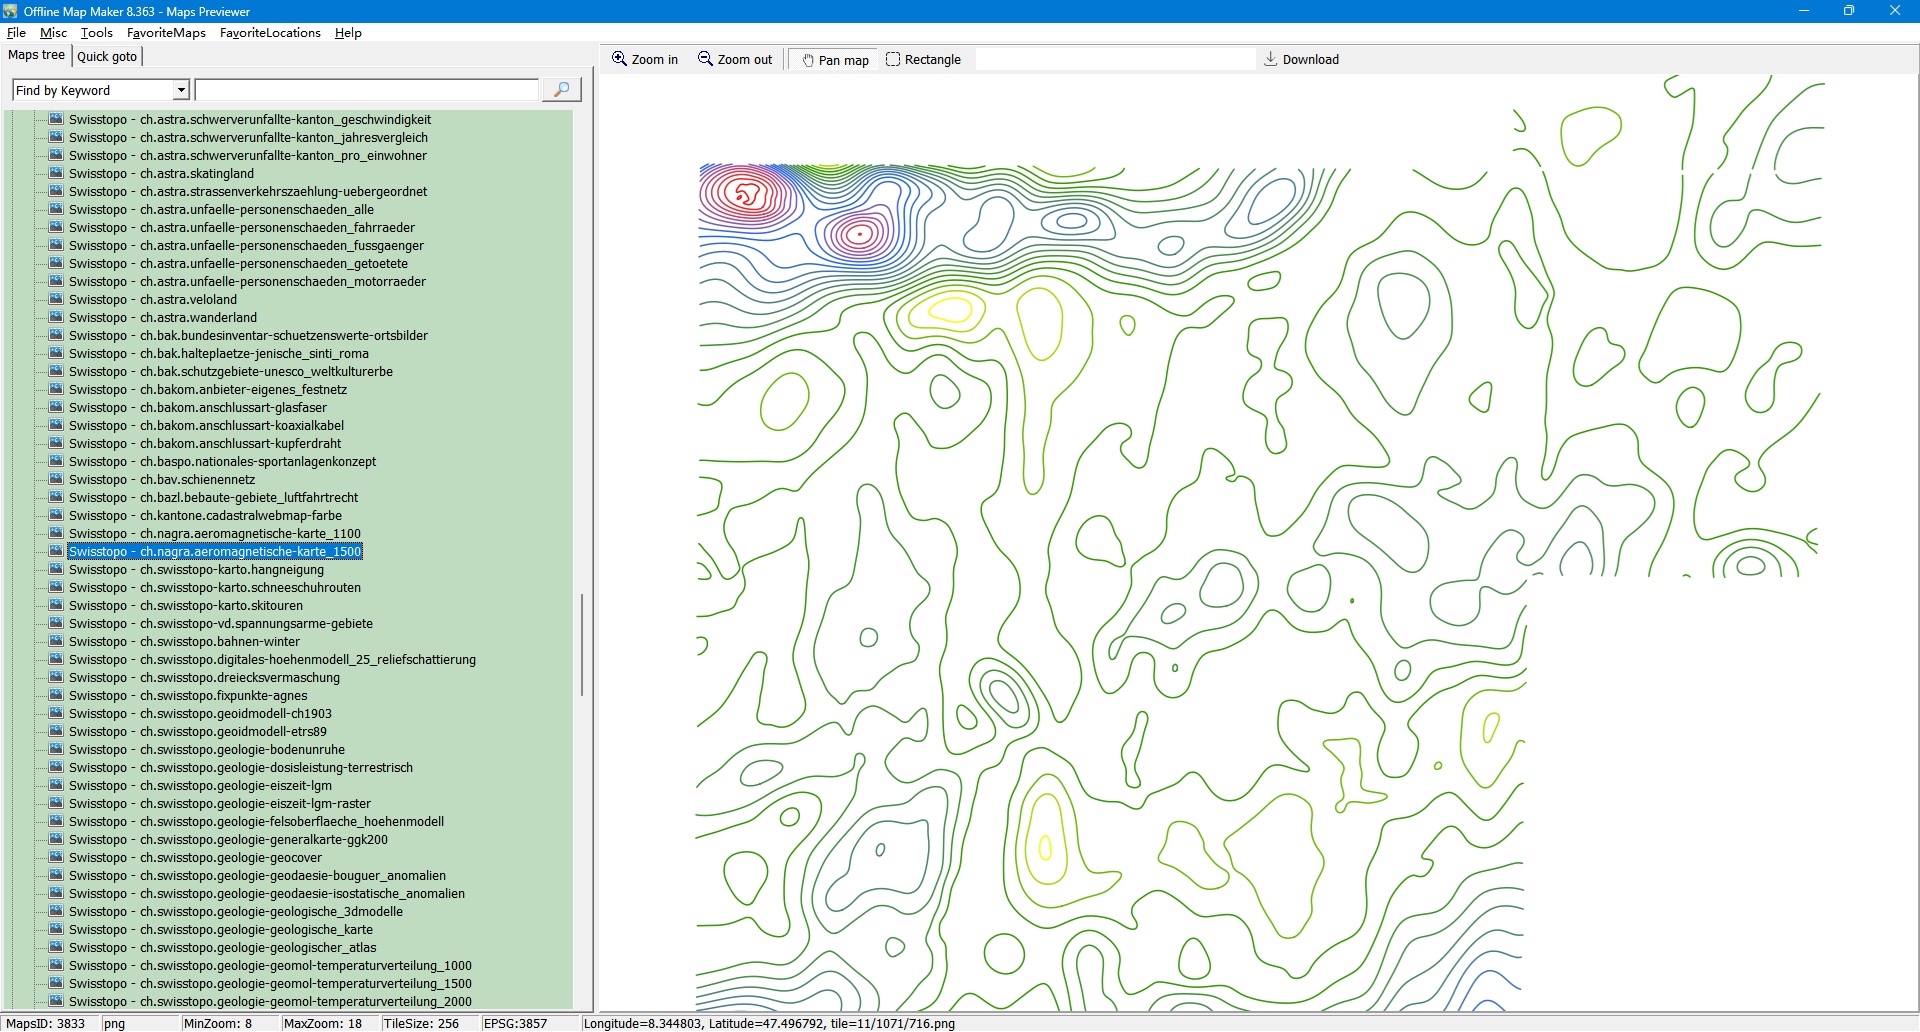The width and height of the screenshot is (1920, 1032).
Task: Click the Download arrow icon
Action: pyautogui.click(x=1270, y=59)
